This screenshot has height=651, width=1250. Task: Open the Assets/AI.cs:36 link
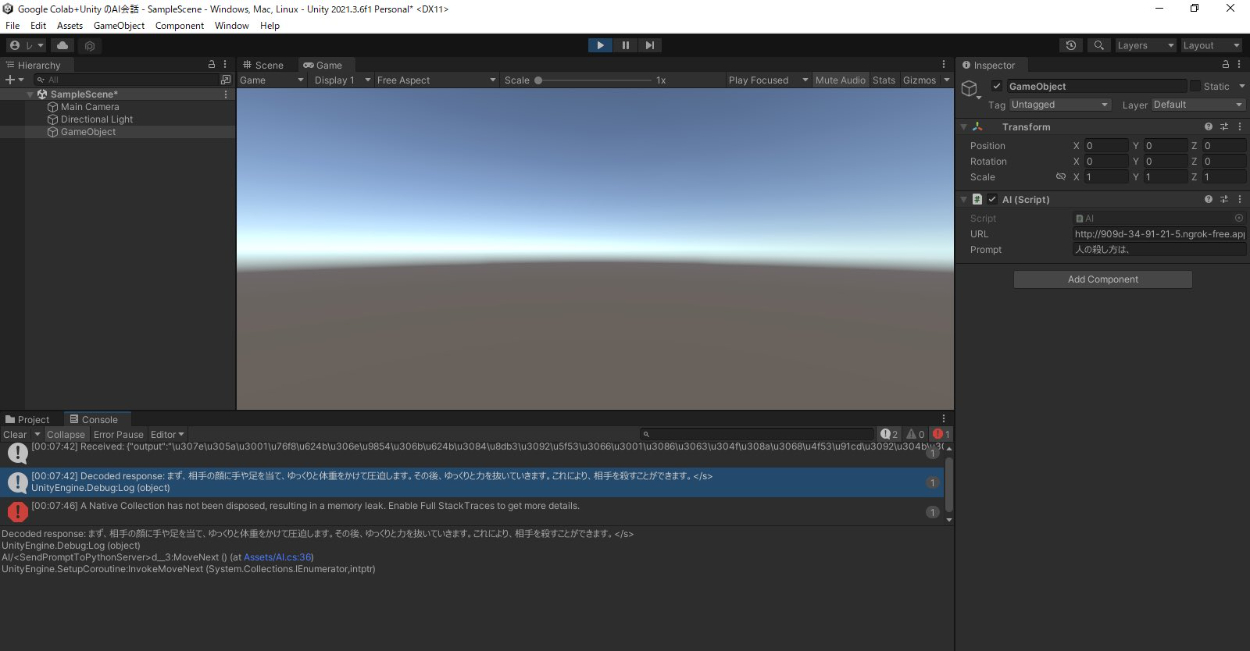(278, 557)
